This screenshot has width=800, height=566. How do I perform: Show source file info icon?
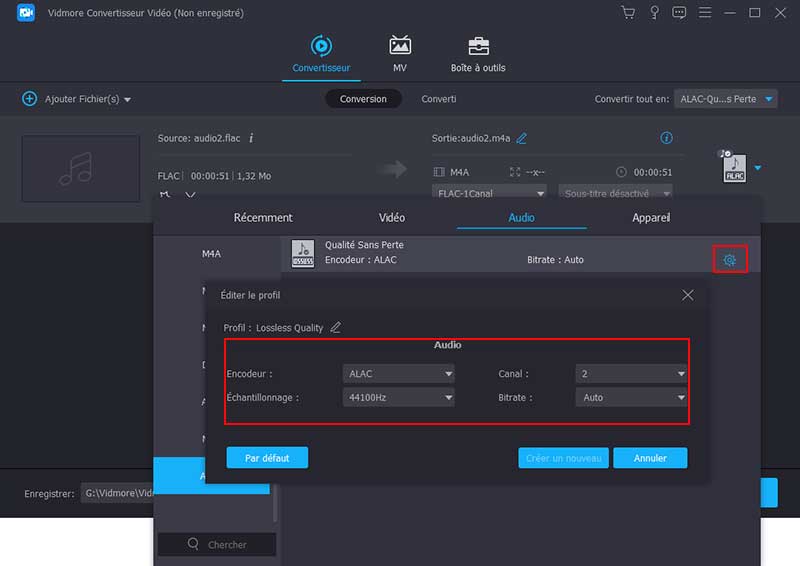coord(252,138)
